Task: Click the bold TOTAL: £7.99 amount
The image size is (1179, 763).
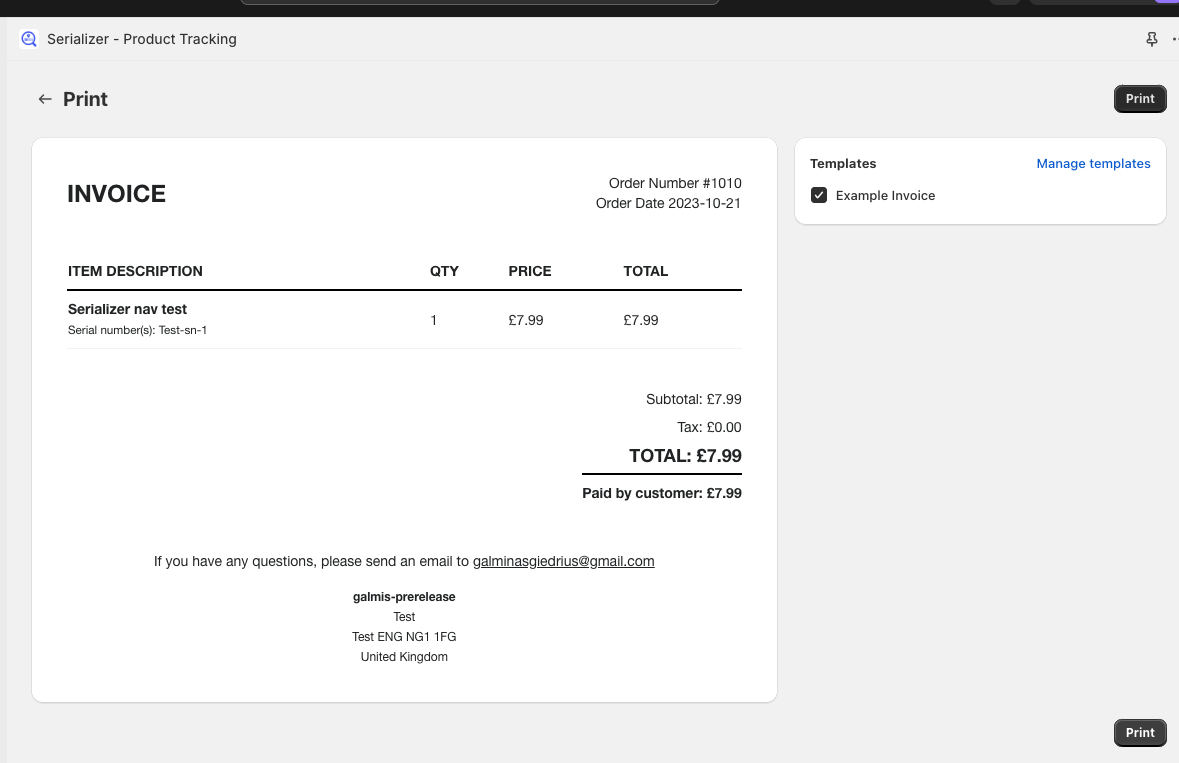Action: (685, 456)
